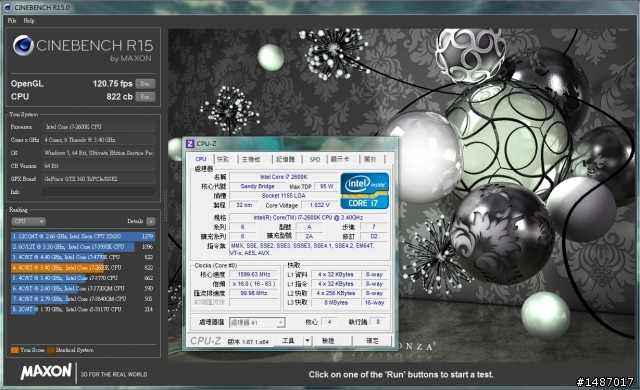Click the L3 cache 8 MBytes value
The width and height of the screenshot is (640, 390).
[x=336, y=302]
